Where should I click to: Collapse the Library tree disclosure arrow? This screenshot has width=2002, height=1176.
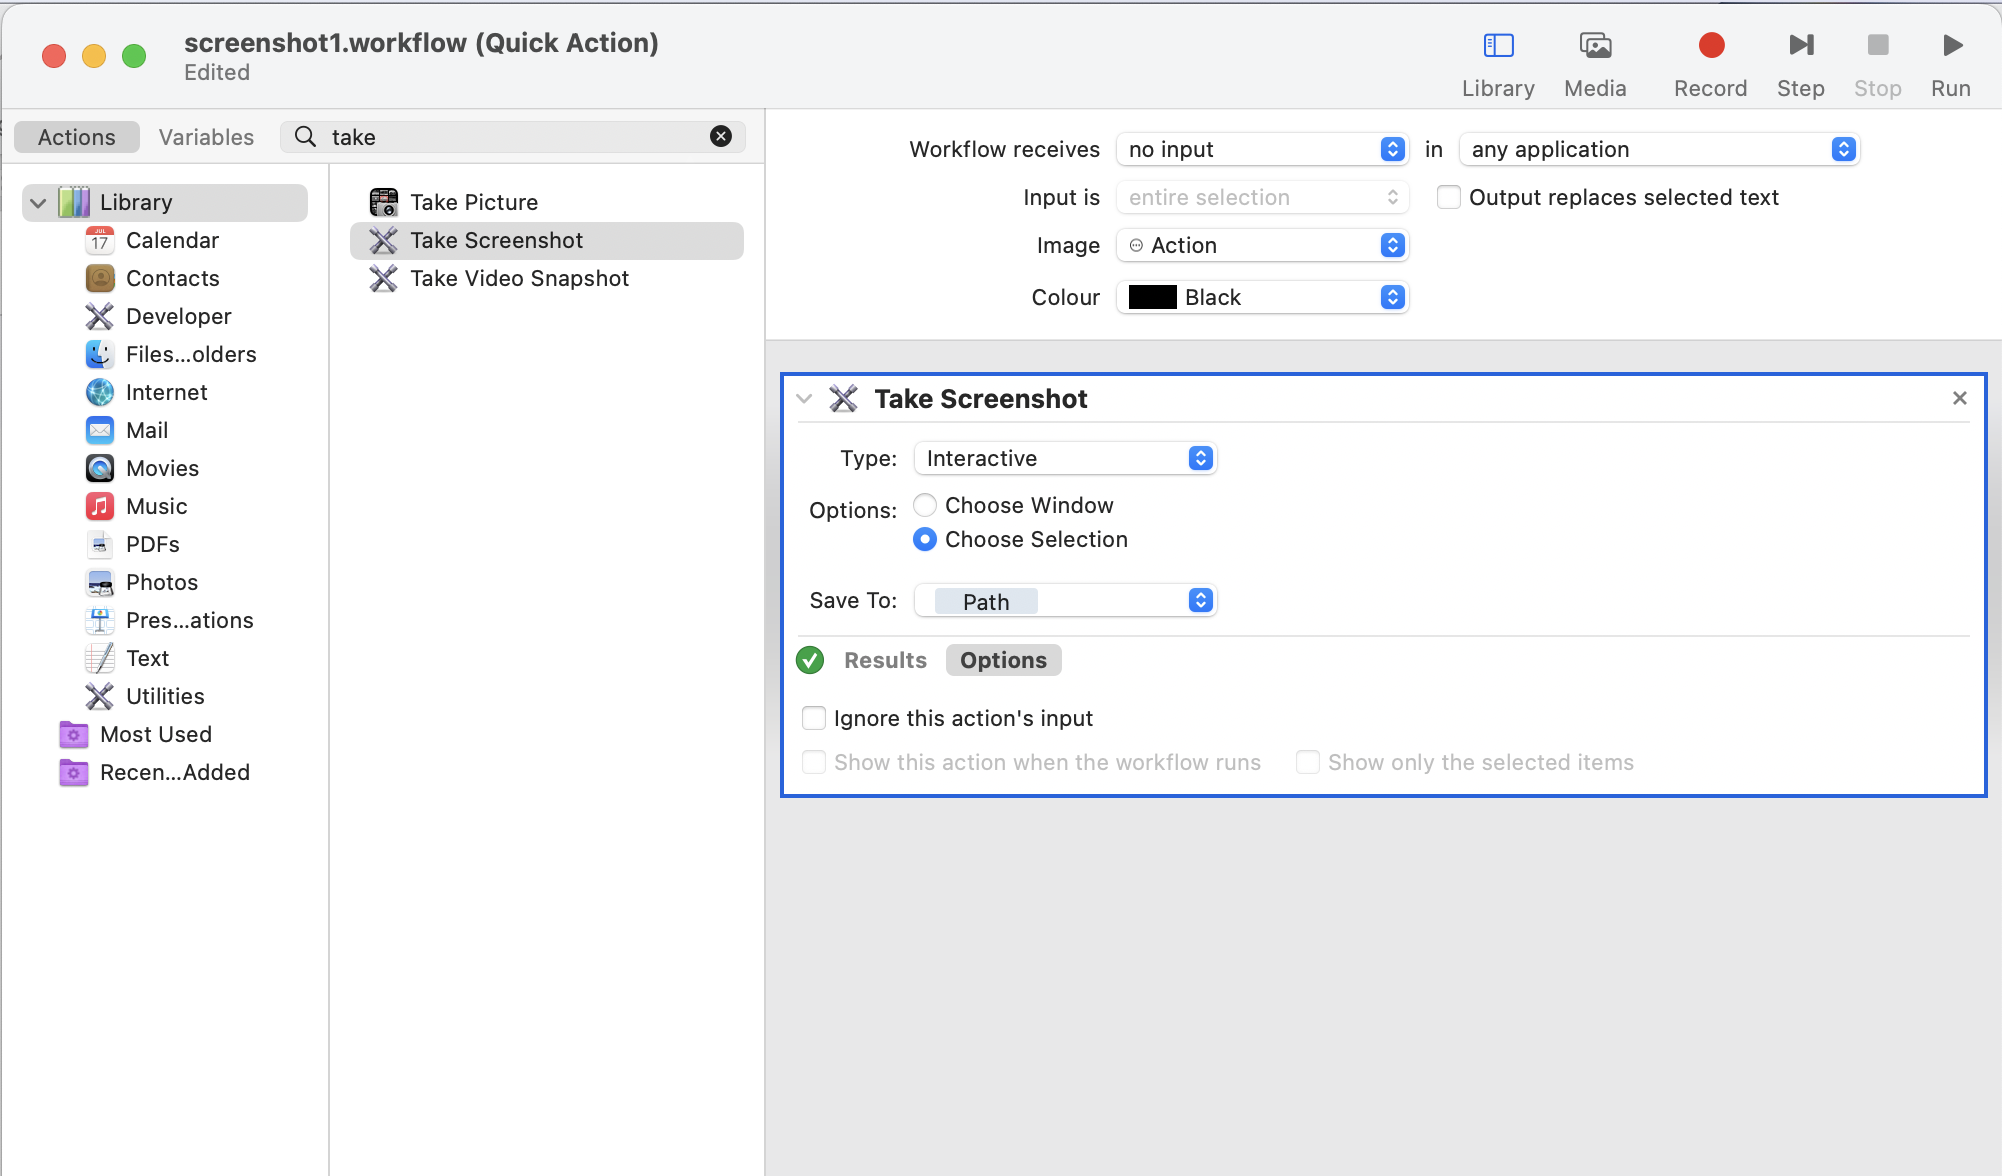point(39,203)
